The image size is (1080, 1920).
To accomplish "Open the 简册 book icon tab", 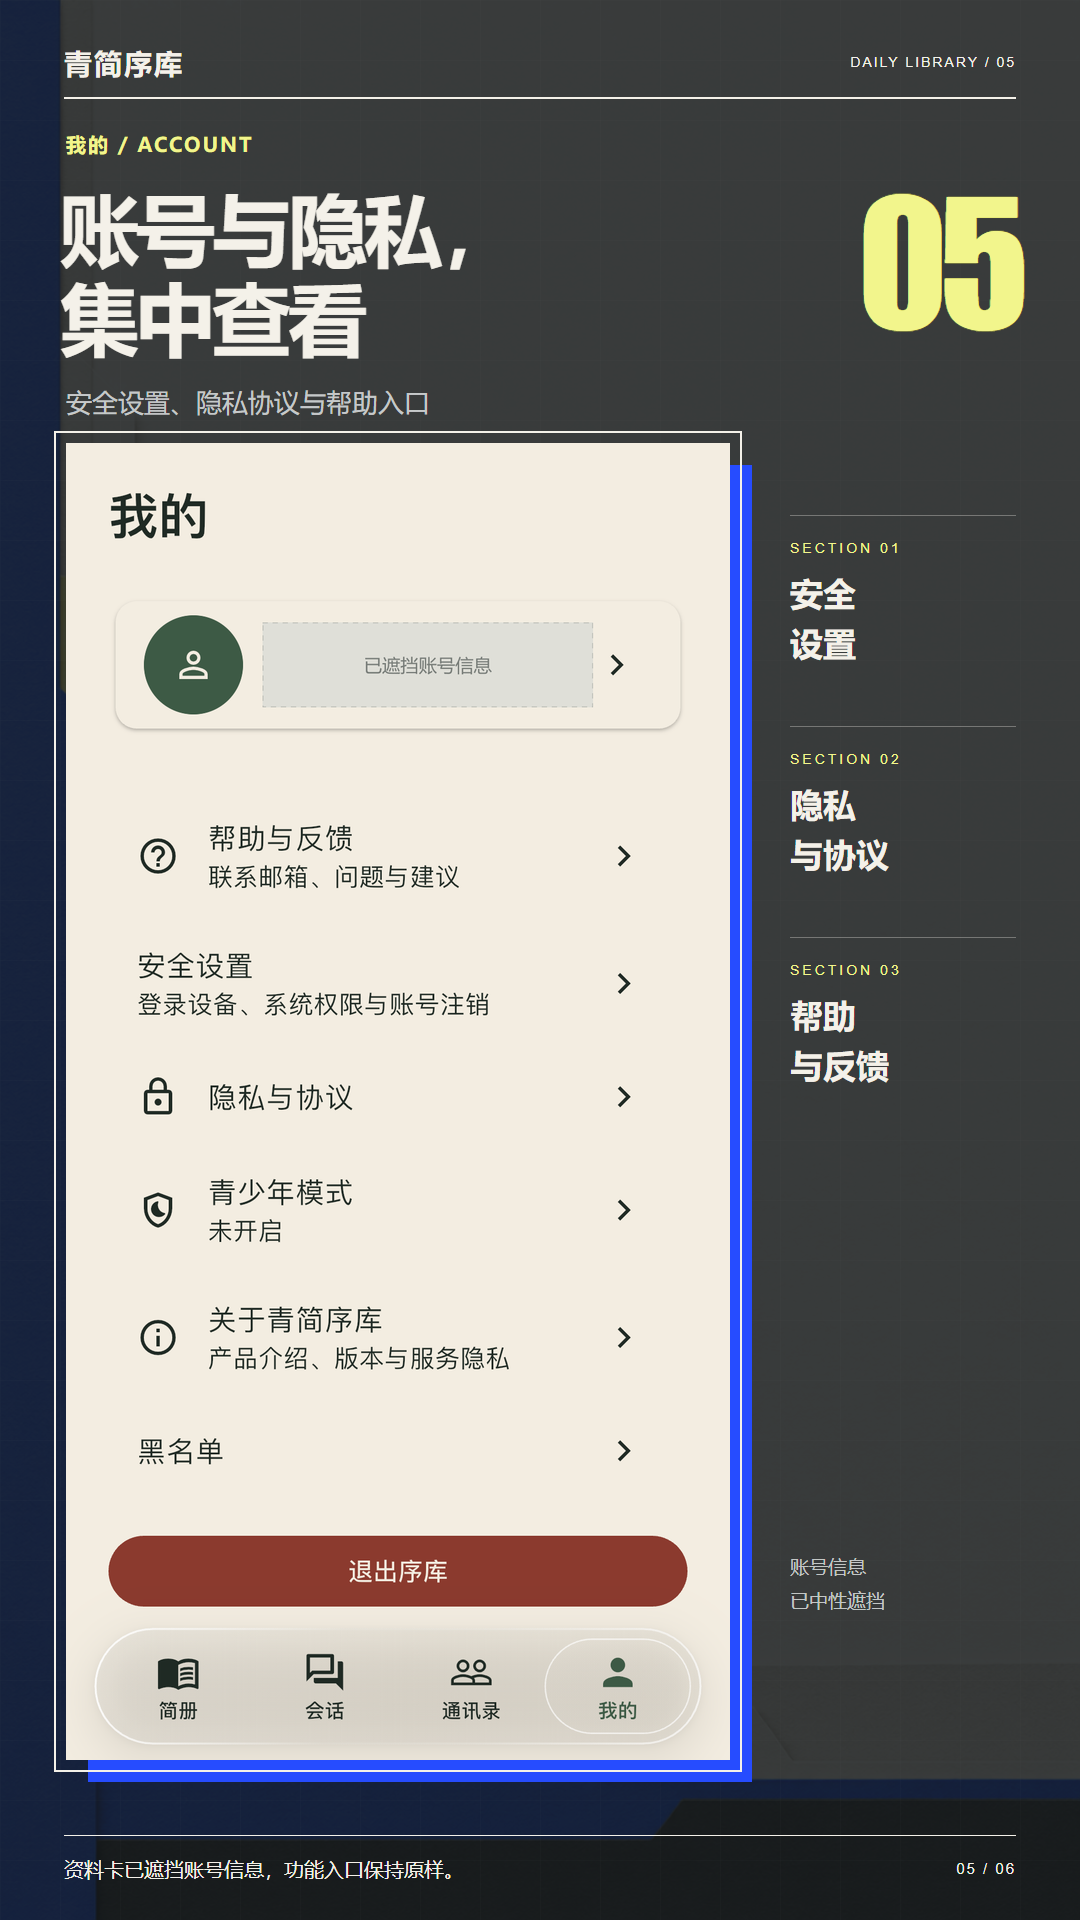I will 178,1673.
